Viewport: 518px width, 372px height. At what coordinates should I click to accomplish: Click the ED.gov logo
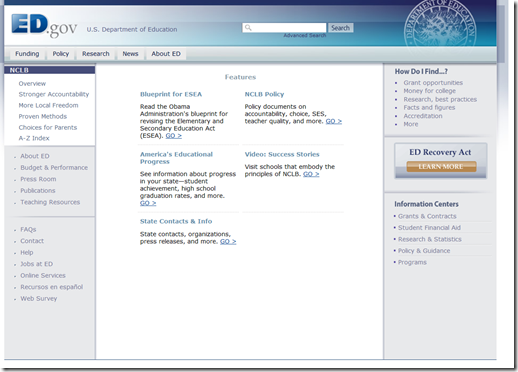(44, 26)
